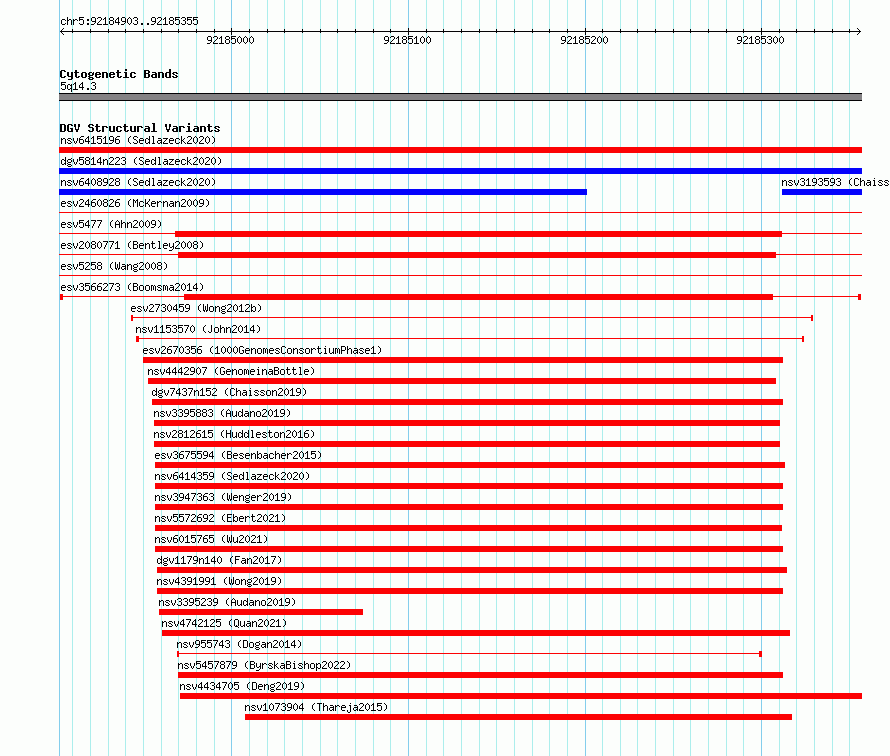
Task: Click the blue bar of nsv6408928
Action: pyautogui.click(x=323, y=192)
